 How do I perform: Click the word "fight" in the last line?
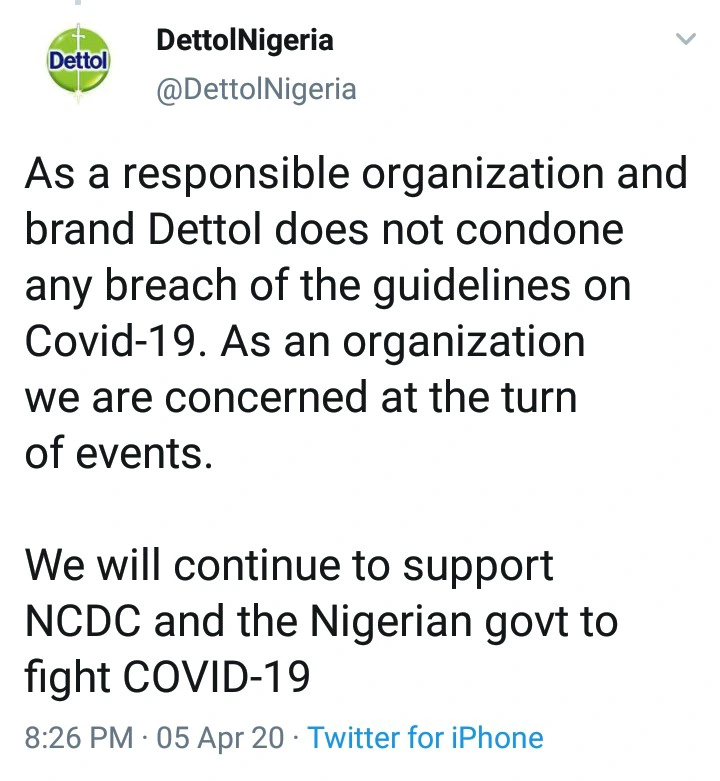pyautogui.click(x=67, y=678)
